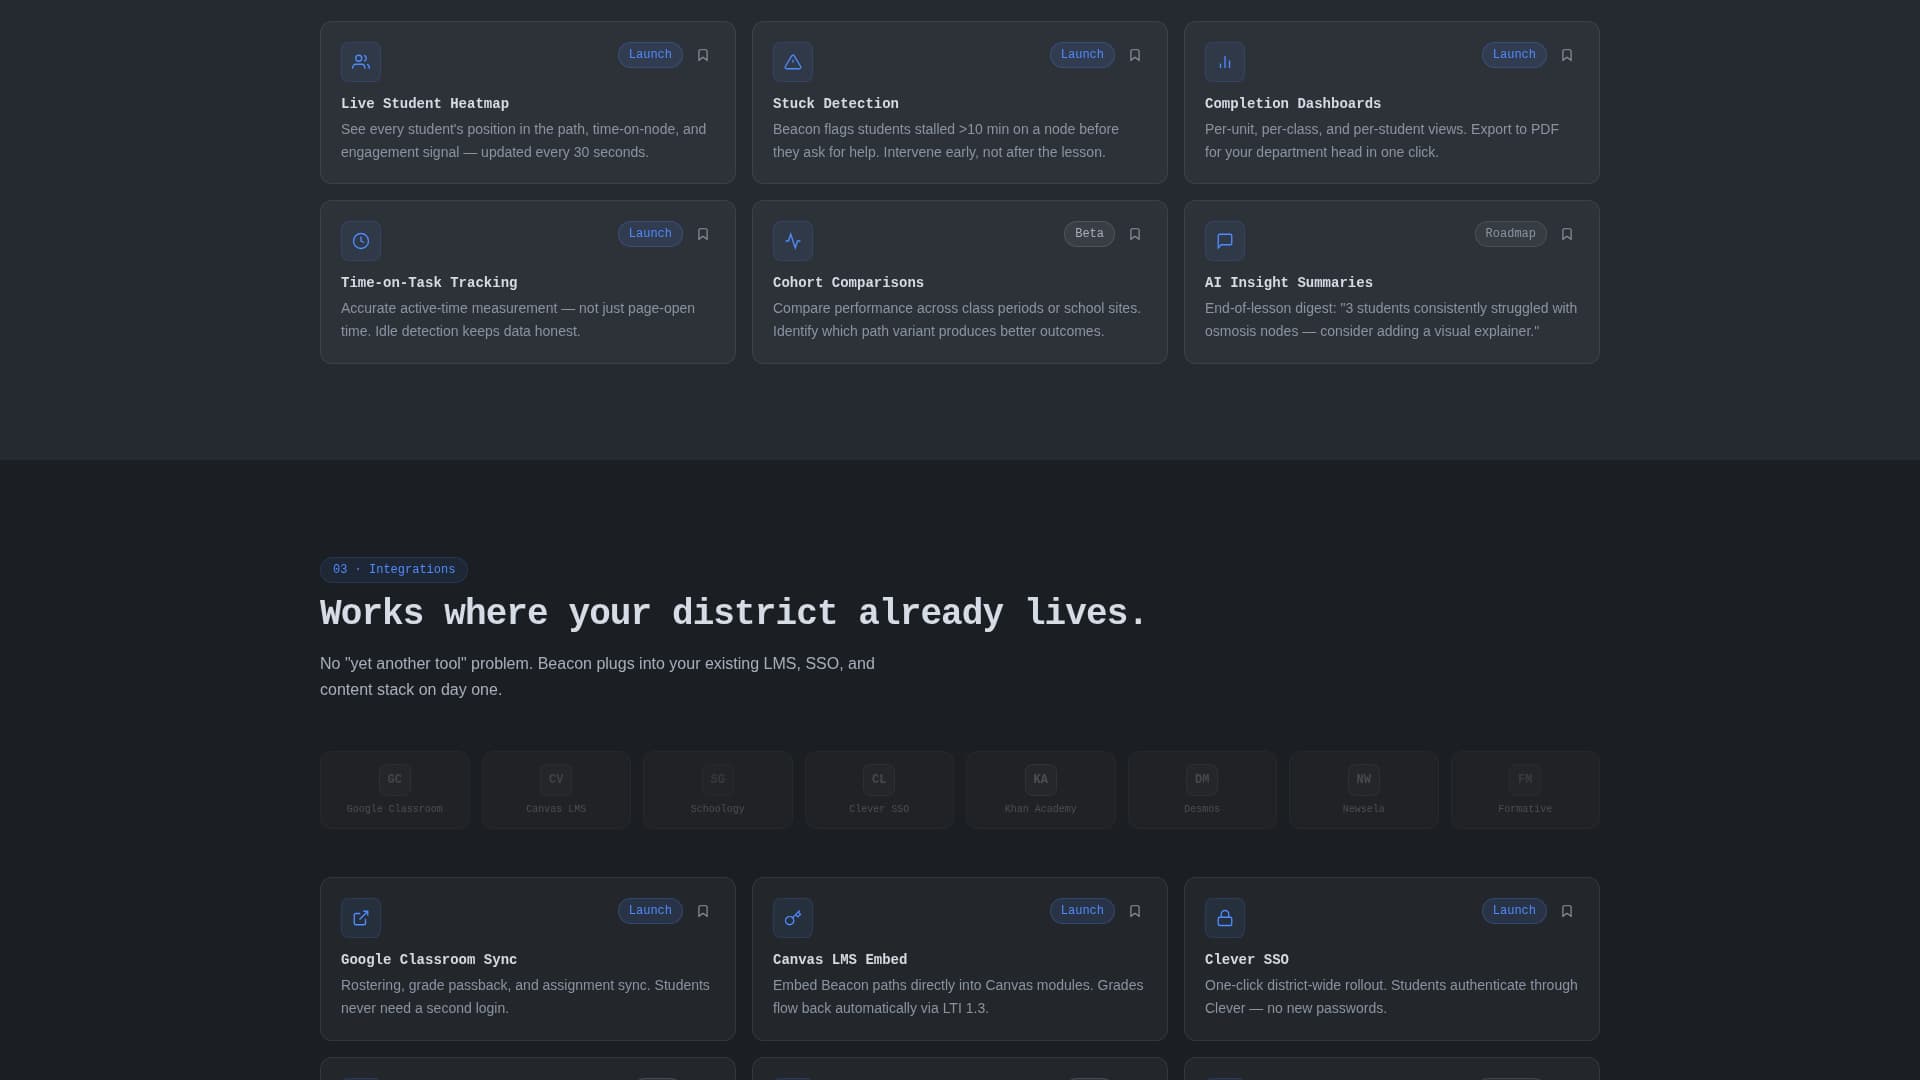Image resolution: width=1920 pixels, height=1080 pixels.
Task: Click the "Canvas LMS" label in the integrations row
Action: point(556,809)
